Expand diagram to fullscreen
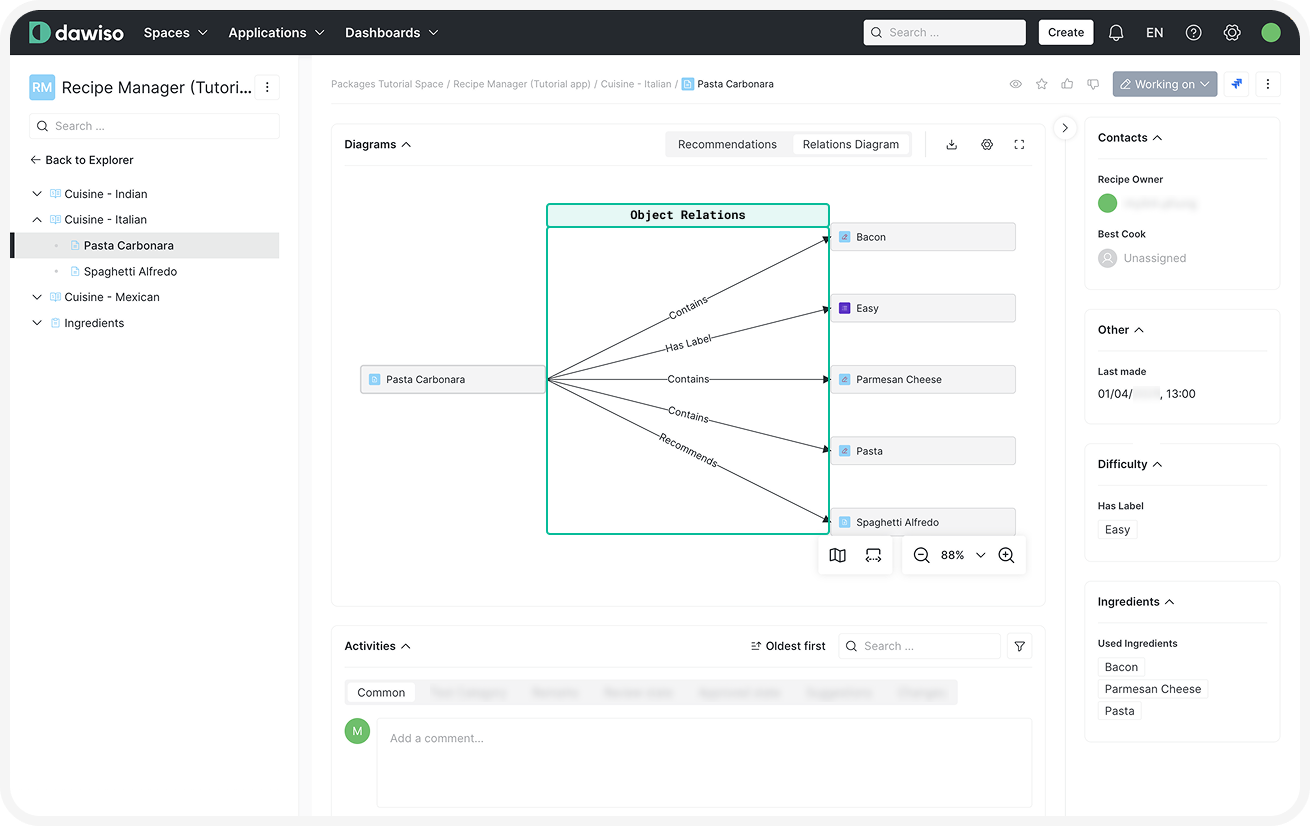This screenshot has width=1310, height=826. tap(1019, 145)
